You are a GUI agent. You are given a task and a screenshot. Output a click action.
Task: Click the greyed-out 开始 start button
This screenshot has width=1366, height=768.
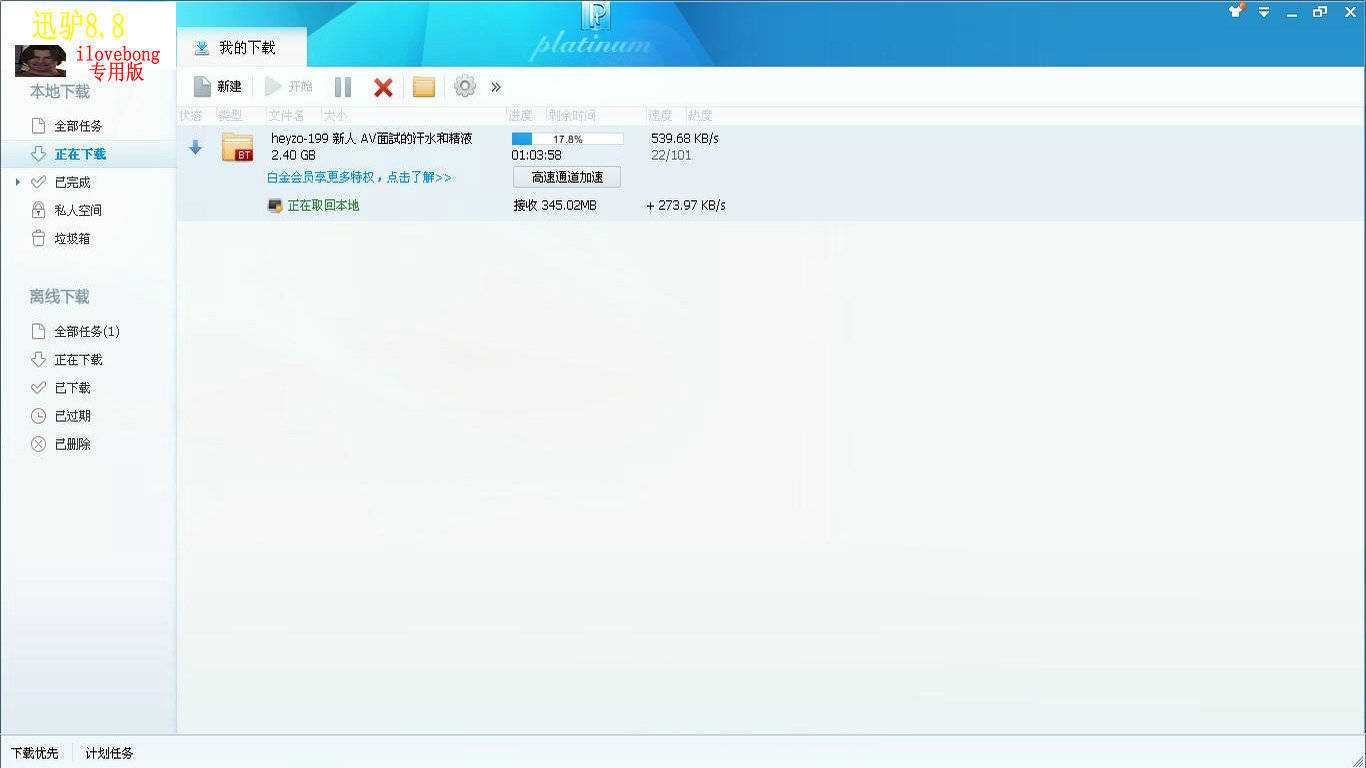[289, 87]
